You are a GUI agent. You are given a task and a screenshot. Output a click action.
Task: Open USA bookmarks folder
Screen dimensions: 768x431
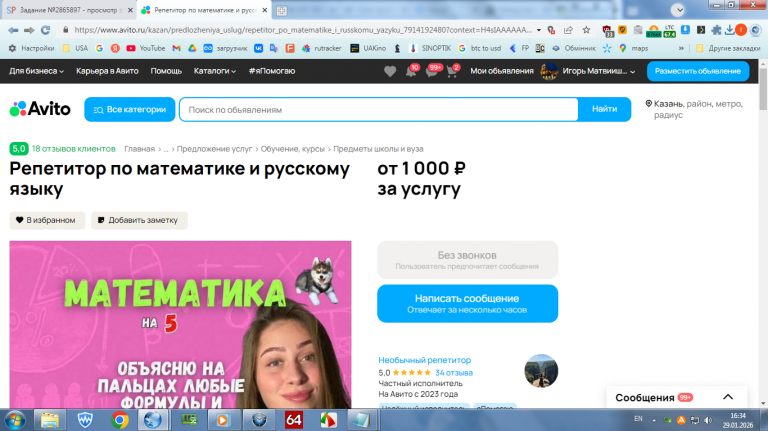coord(75,48)
